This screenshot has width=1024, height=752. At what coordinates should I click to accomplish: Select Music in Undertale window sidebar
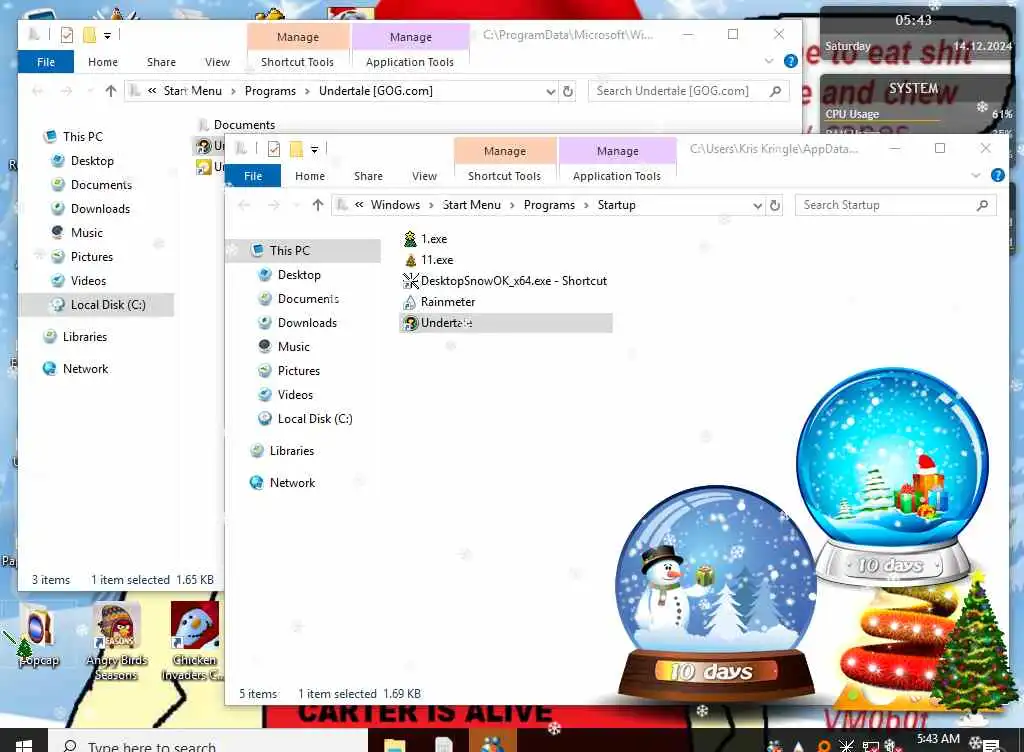[x=87, y=232]
